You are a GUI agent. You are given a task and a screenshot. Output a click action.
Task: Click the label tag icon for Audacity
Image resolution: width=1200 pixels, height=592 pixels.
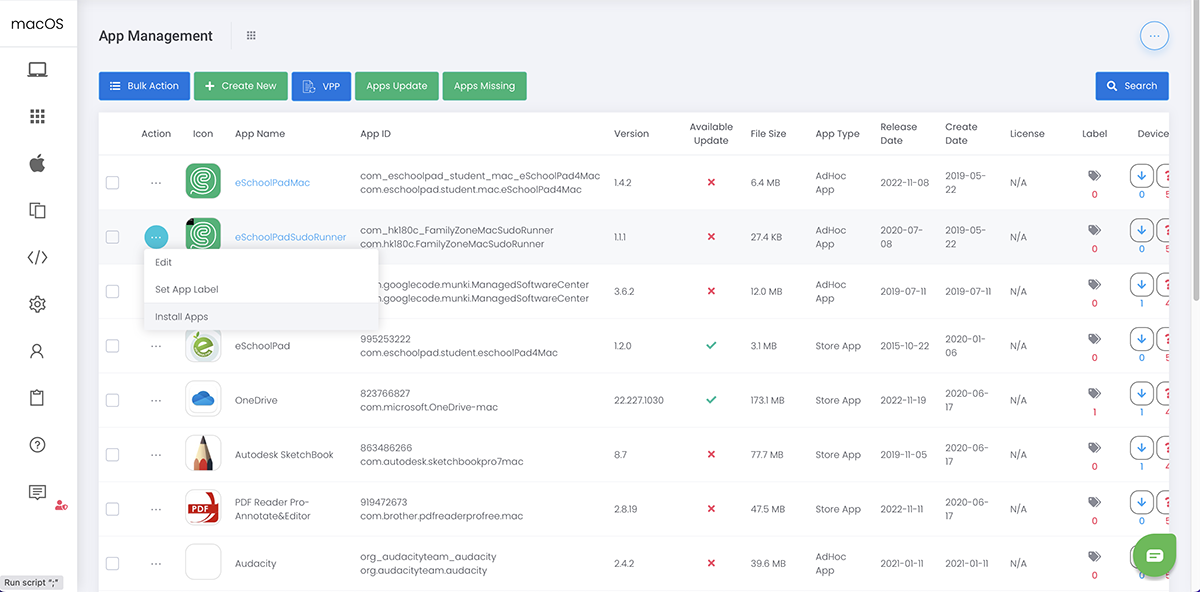[x=1094, y=557]
